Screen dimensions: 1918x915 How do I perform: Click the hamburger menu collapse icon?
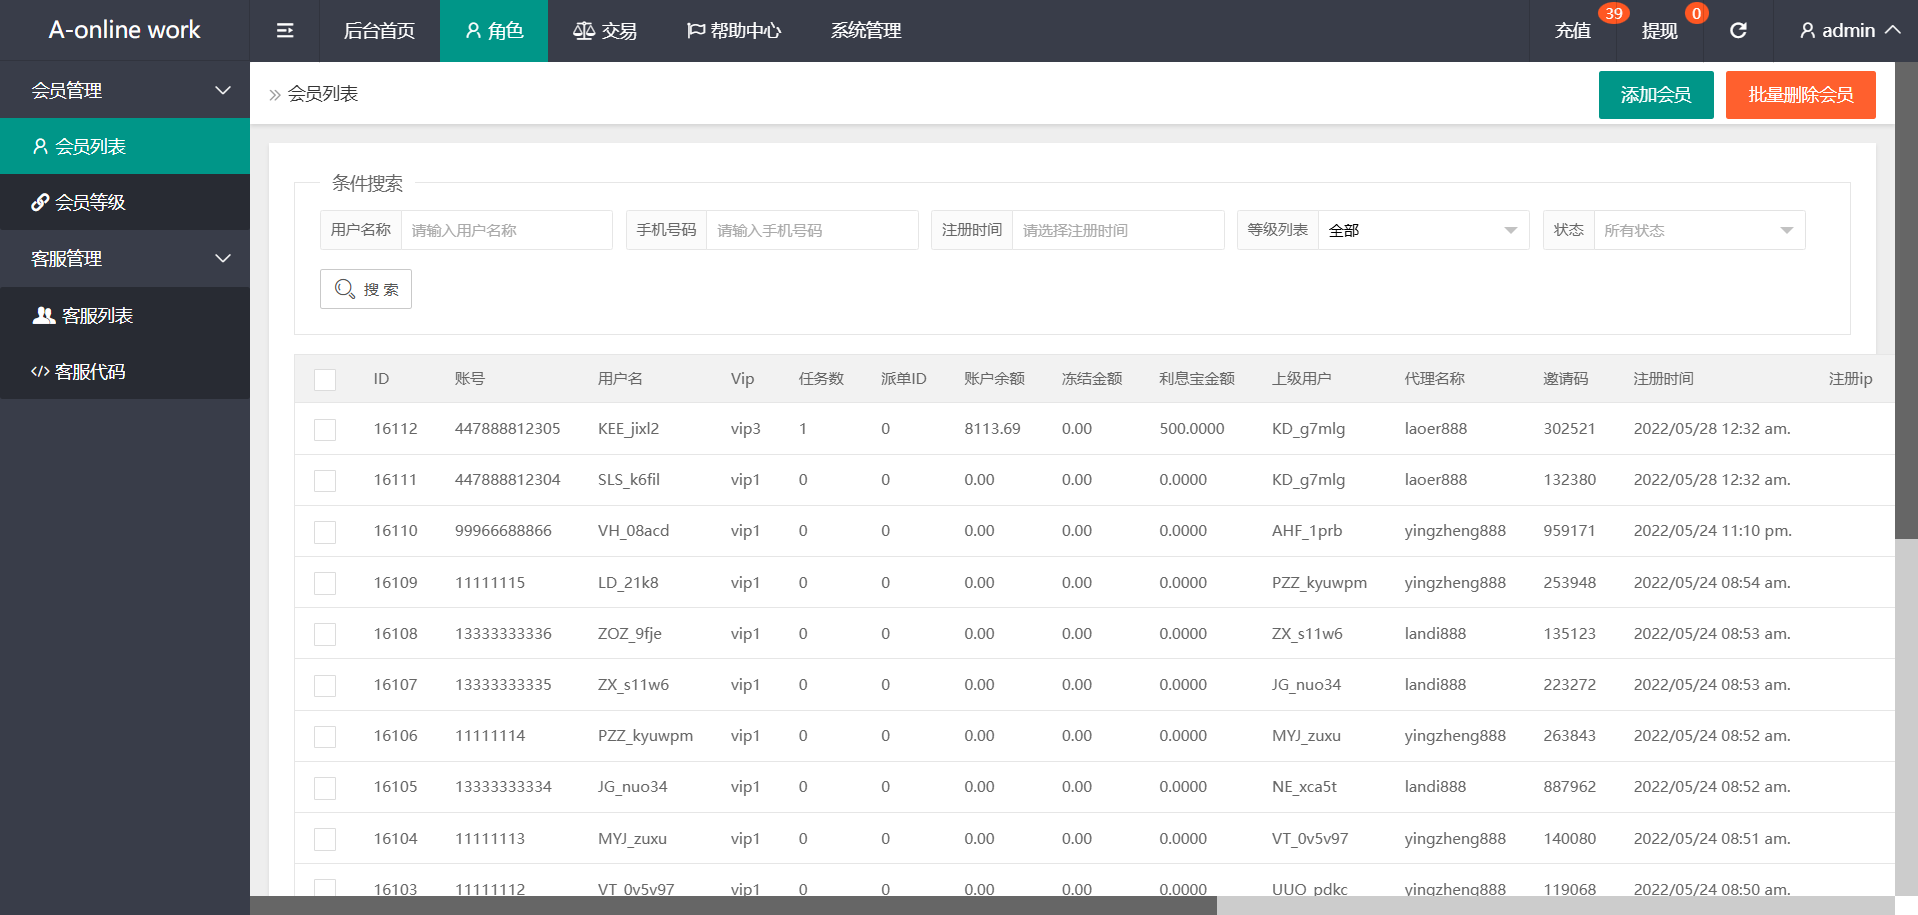285,31
